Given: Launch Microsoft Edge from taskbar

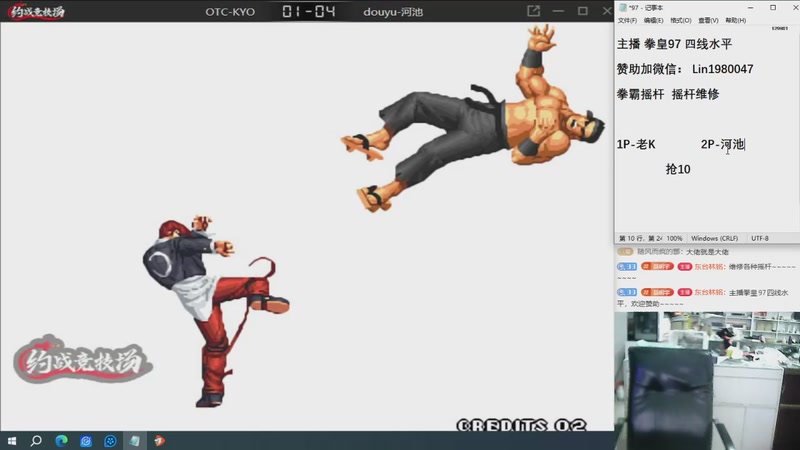Looking at the screenshot, I should click(x=61, y=440).
